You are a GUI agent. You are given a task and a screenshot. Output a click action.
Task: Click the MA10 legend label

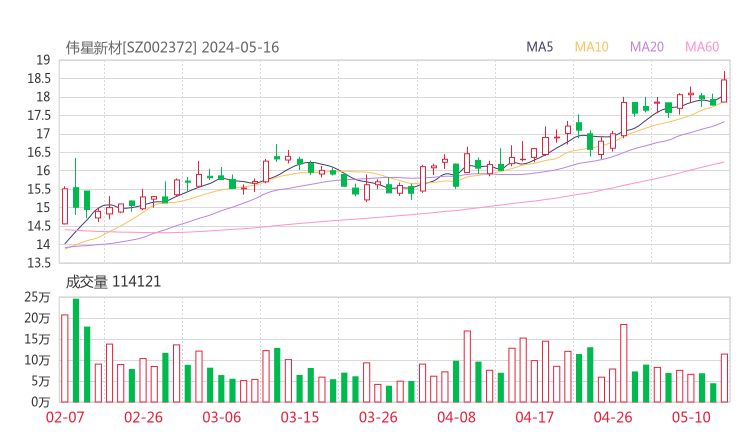pos(591,47)
